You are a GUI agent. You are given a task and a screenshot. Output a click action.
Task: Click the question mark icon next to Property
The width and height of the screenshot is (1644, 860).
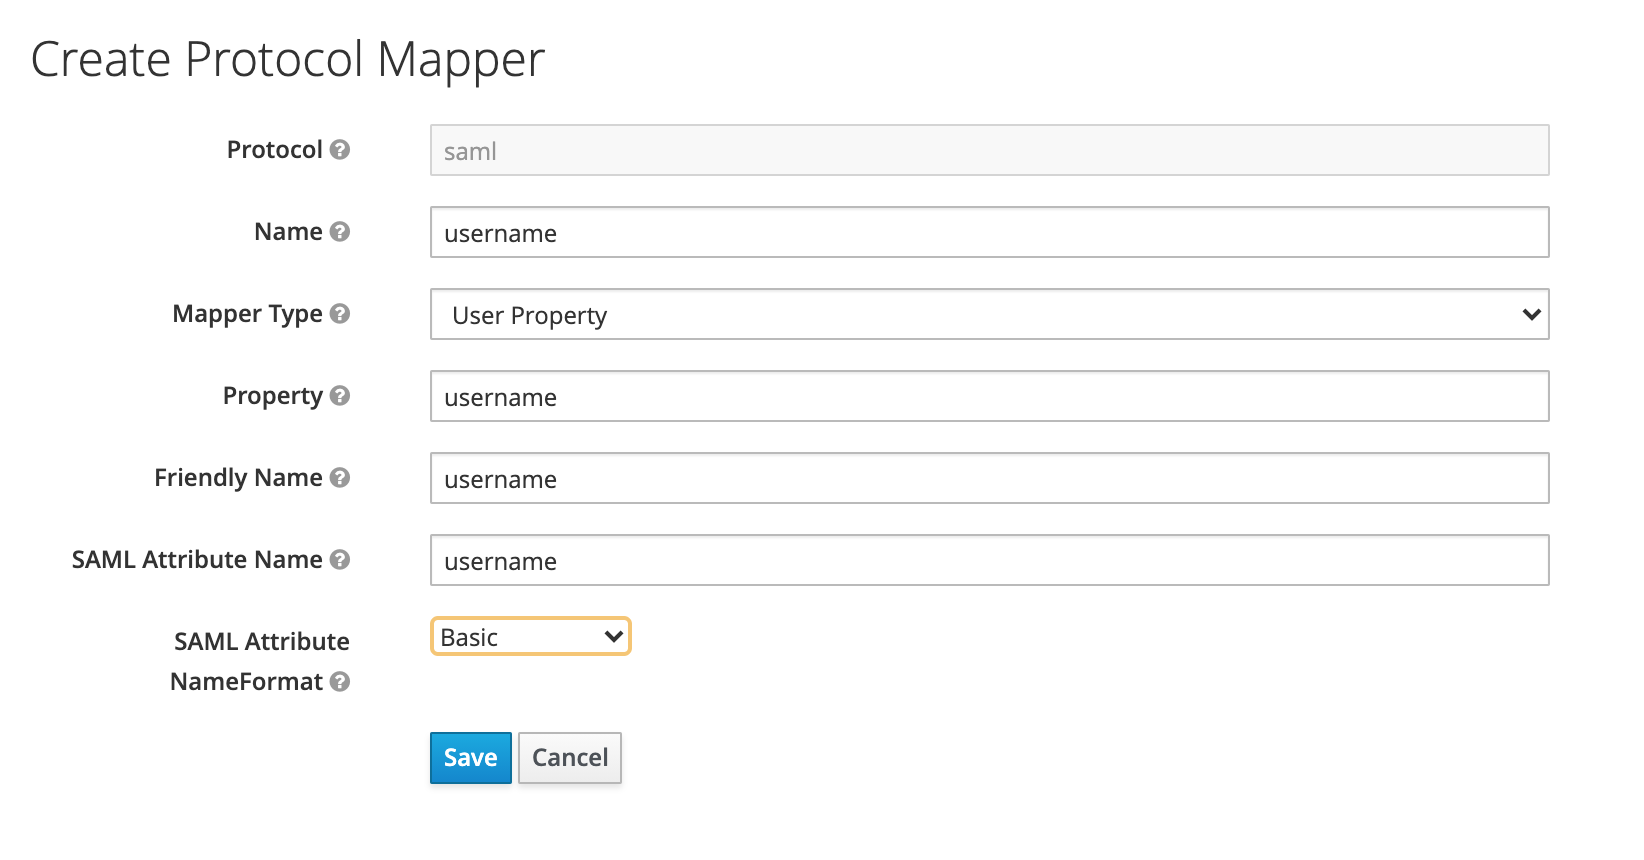point(340,396)
